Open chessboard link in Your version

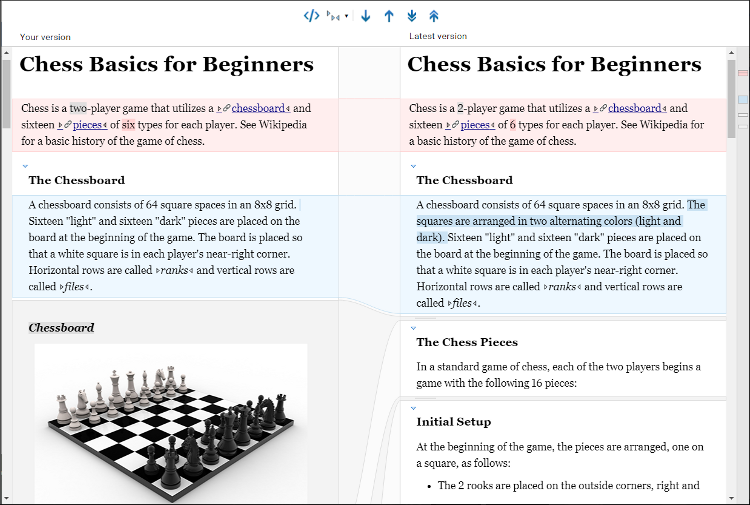(258, 108)
